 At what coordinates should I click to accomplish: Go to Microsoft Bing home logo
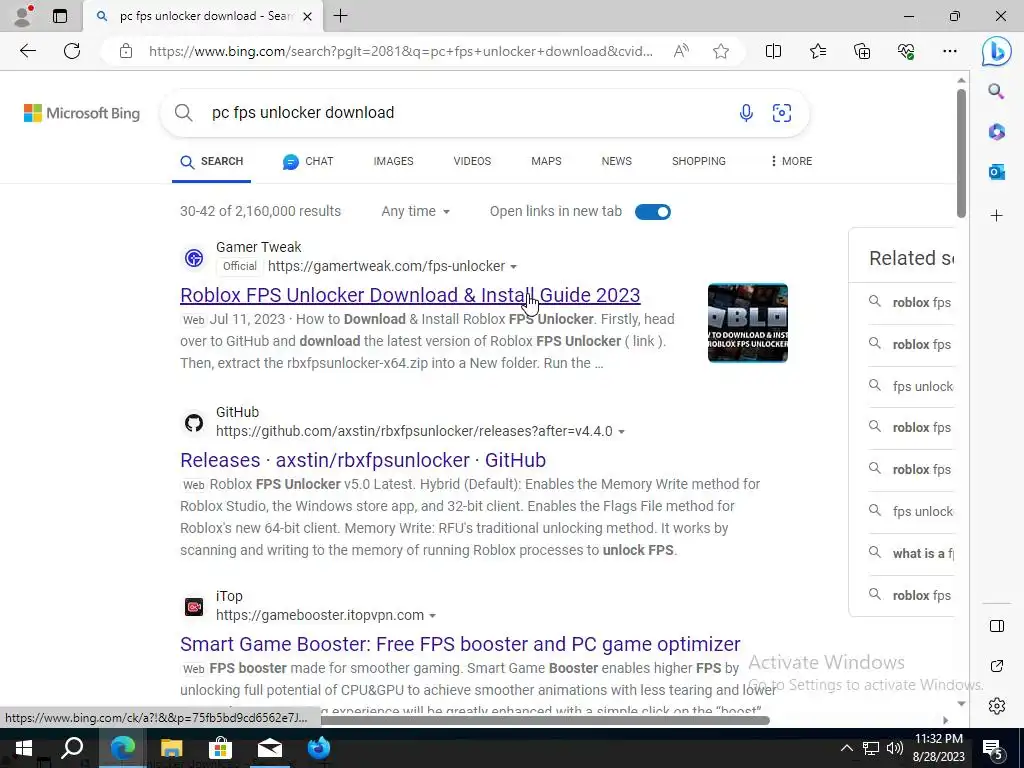tap(82, 113)
